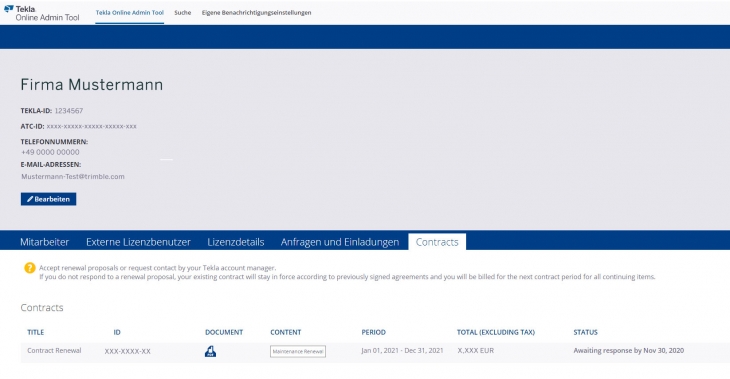Viewport: 730px width, 379px height.
Task: Click the contract ID XXX-XXXX-XX
Action: [128, 352]
